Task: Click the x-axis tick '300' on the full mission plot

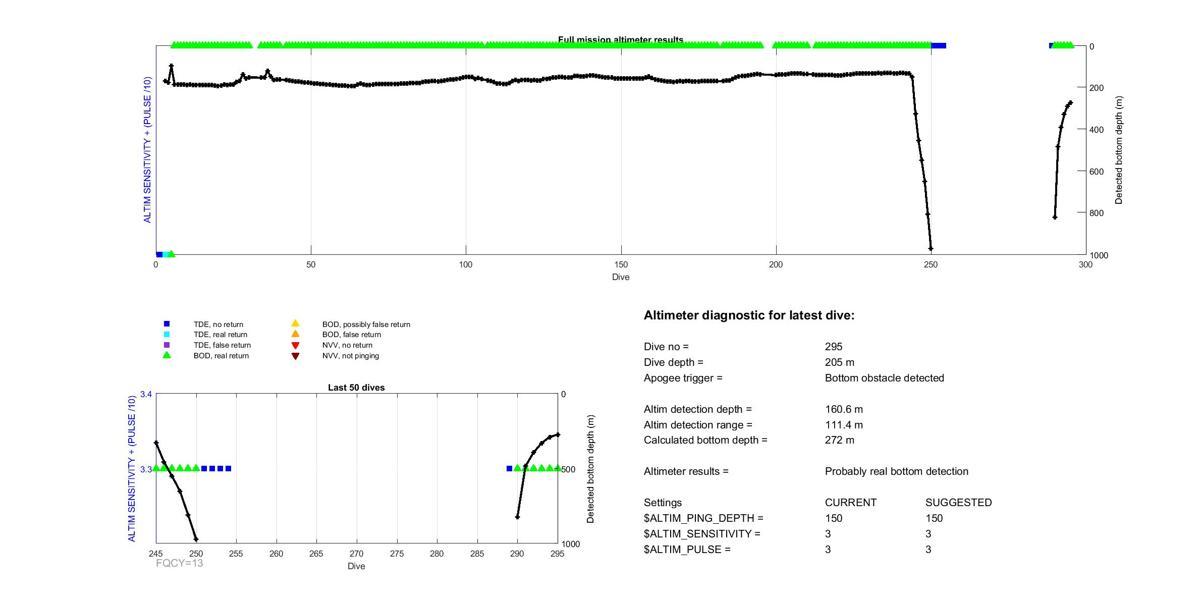Action: coord(1086,264)
